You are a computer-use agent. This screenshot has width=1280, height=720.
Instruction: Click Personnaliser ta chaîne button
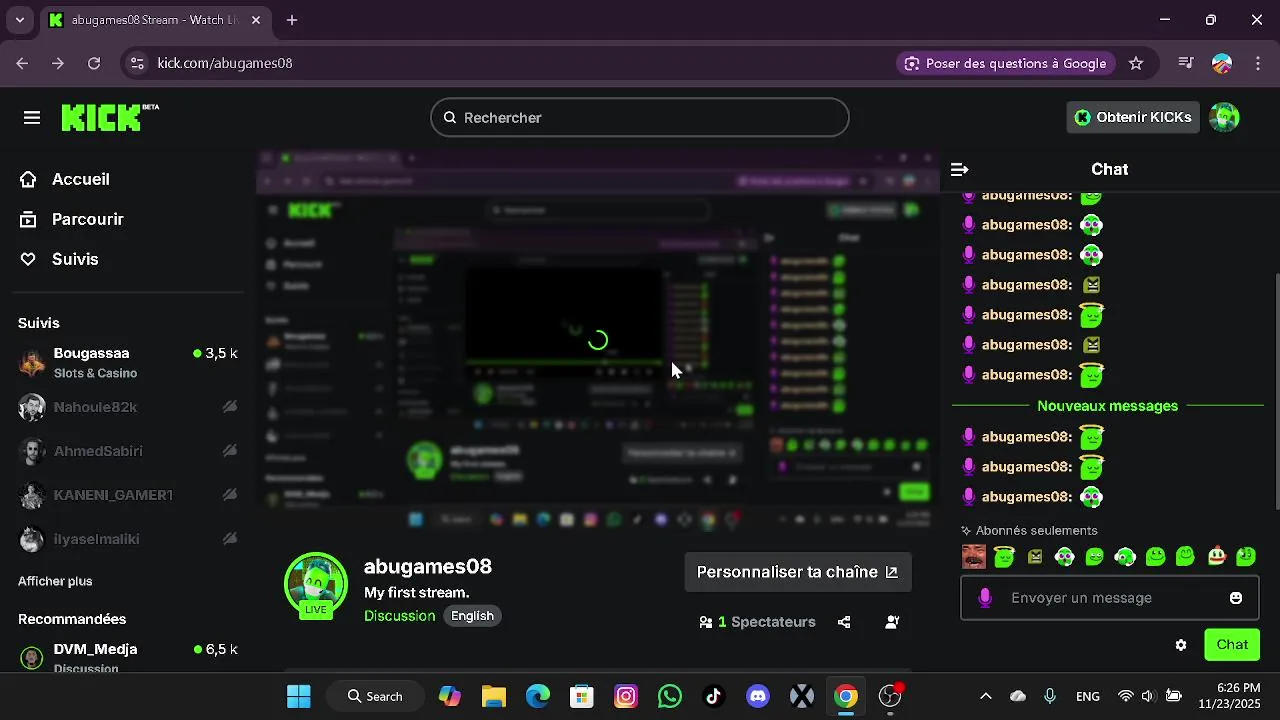pos(798,572)
